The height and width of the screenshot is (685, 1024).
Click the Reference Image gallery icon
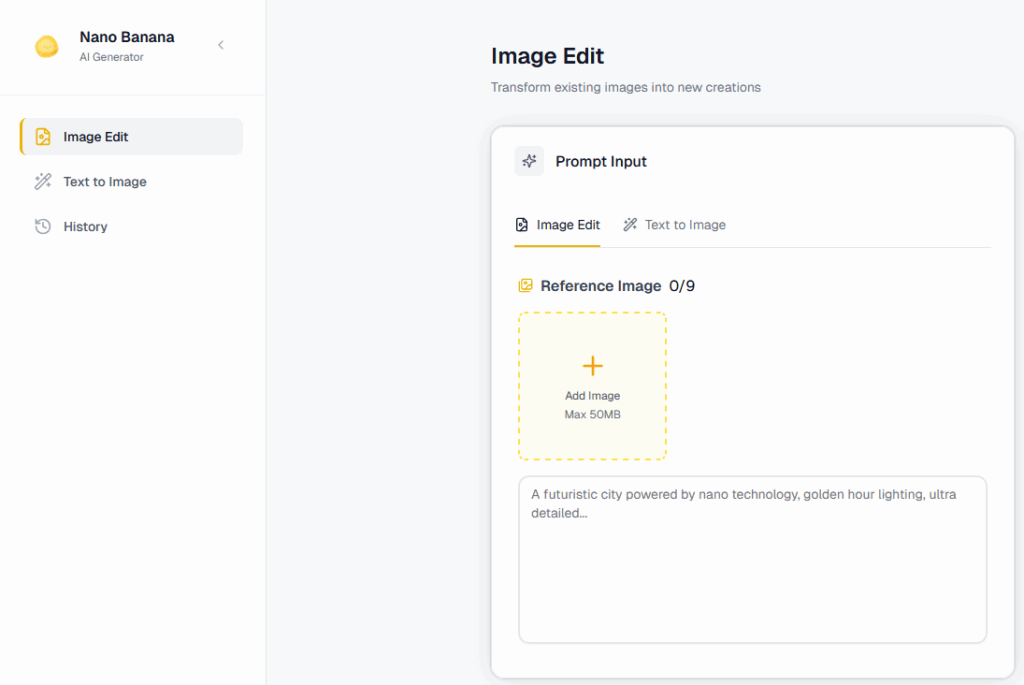coord(526,286)
